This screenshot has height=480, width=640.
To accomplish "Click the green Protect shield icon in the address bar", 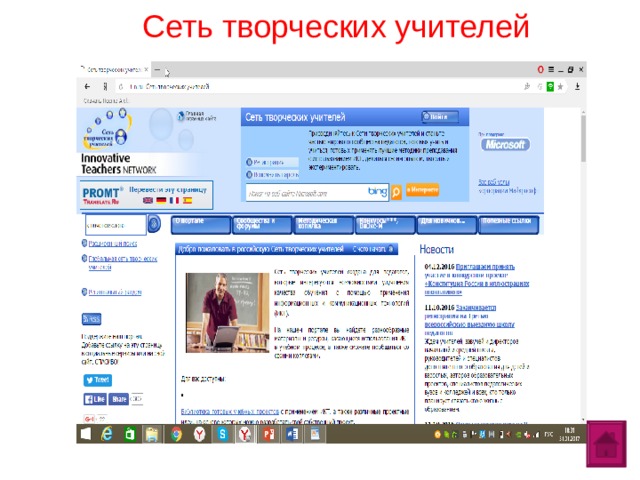I will click(550, 87).
